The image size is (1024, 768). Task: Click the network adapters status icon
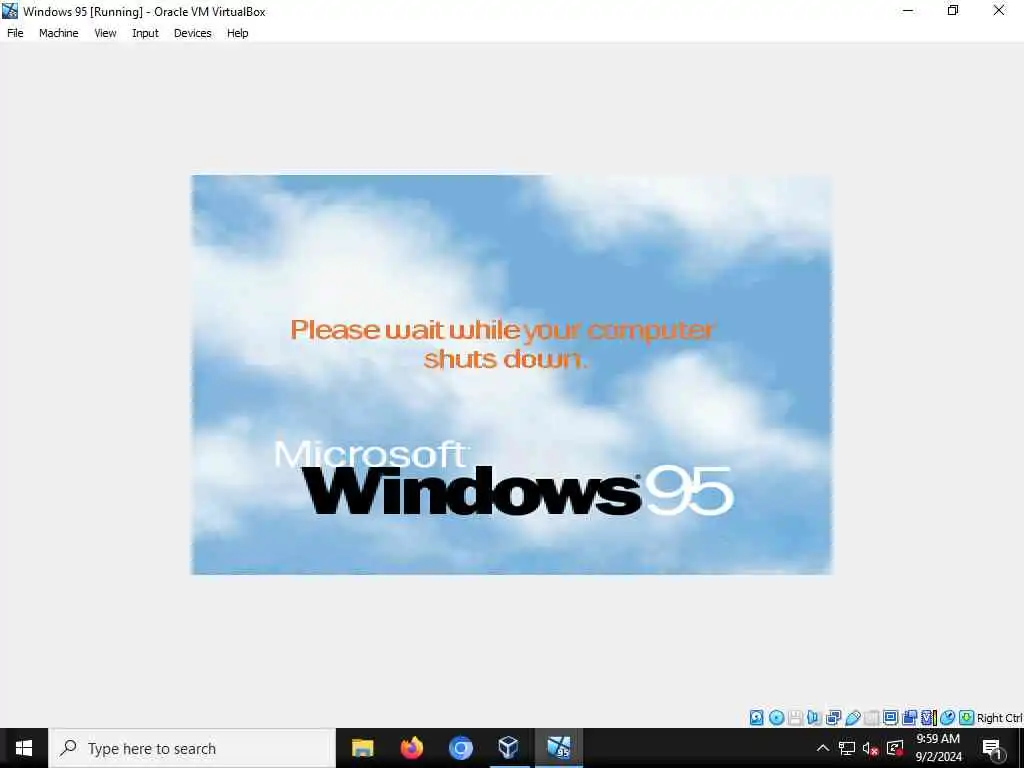click(x=833, y=718)
